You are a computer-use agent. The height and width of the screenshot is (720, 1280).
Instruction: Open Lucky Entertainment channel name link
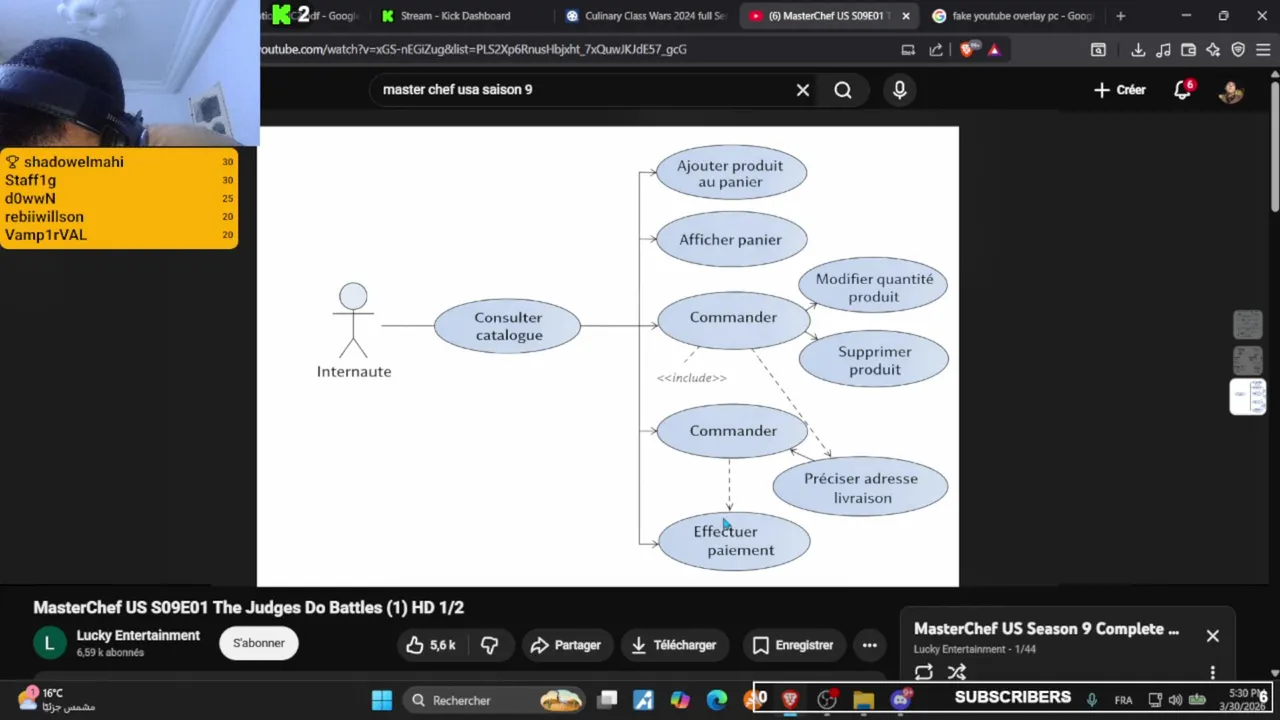point(138,635)
